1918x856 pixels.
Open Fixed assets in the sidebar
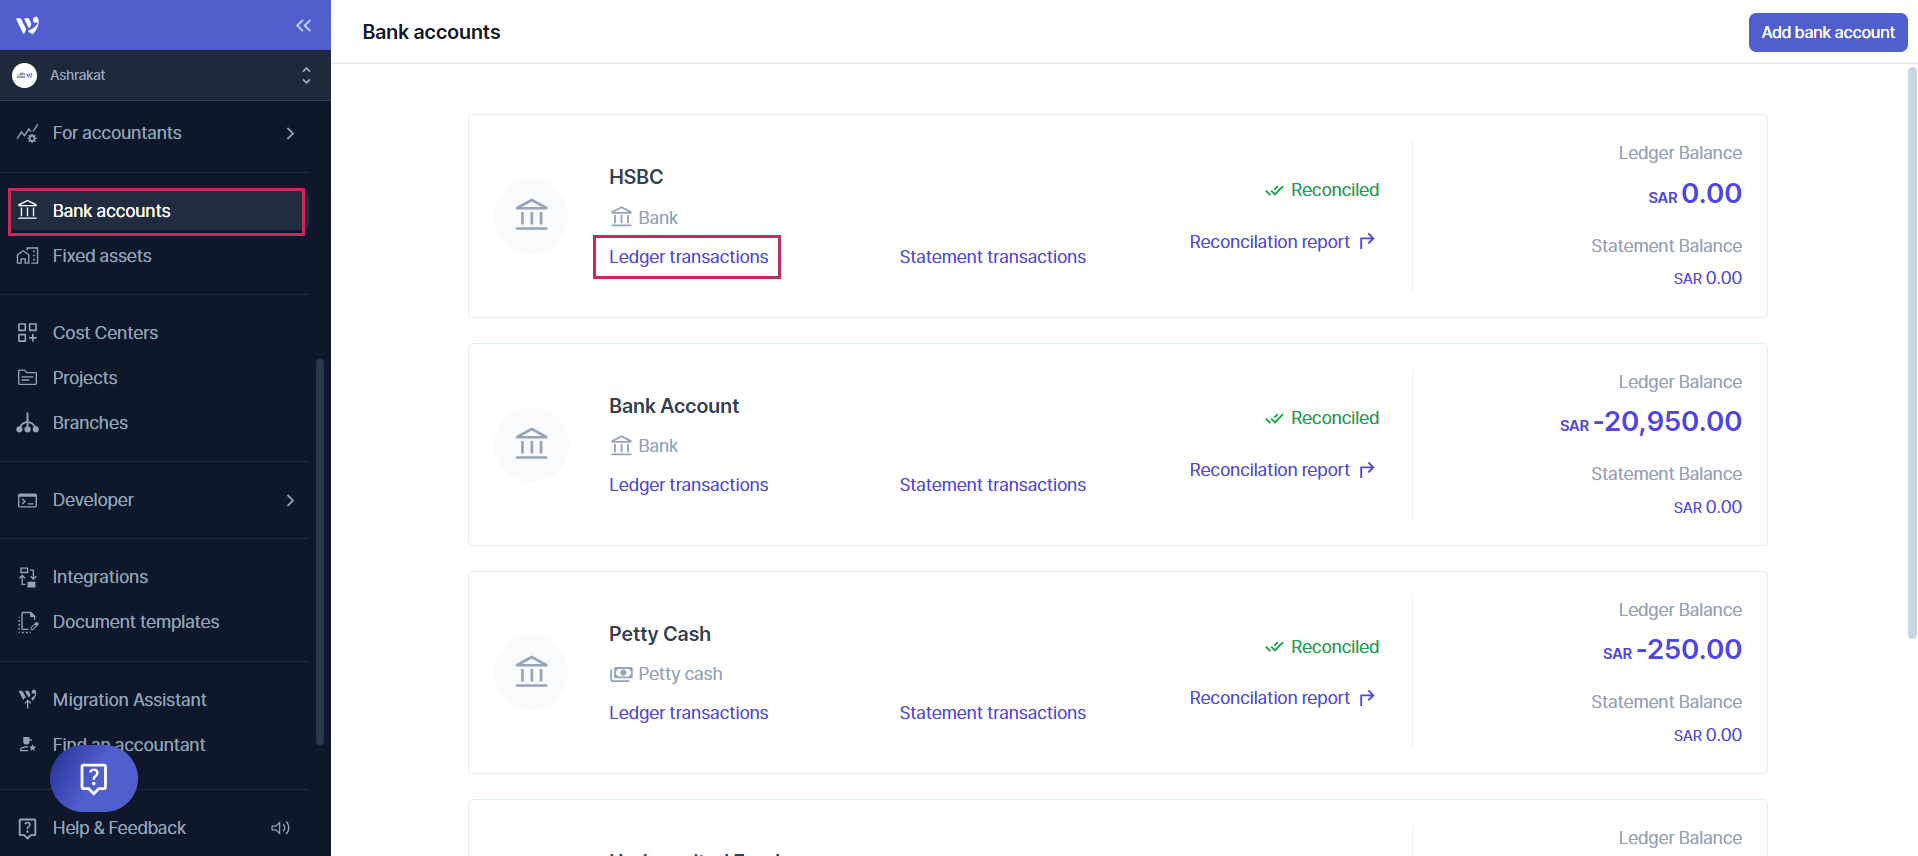pos(102,256)
